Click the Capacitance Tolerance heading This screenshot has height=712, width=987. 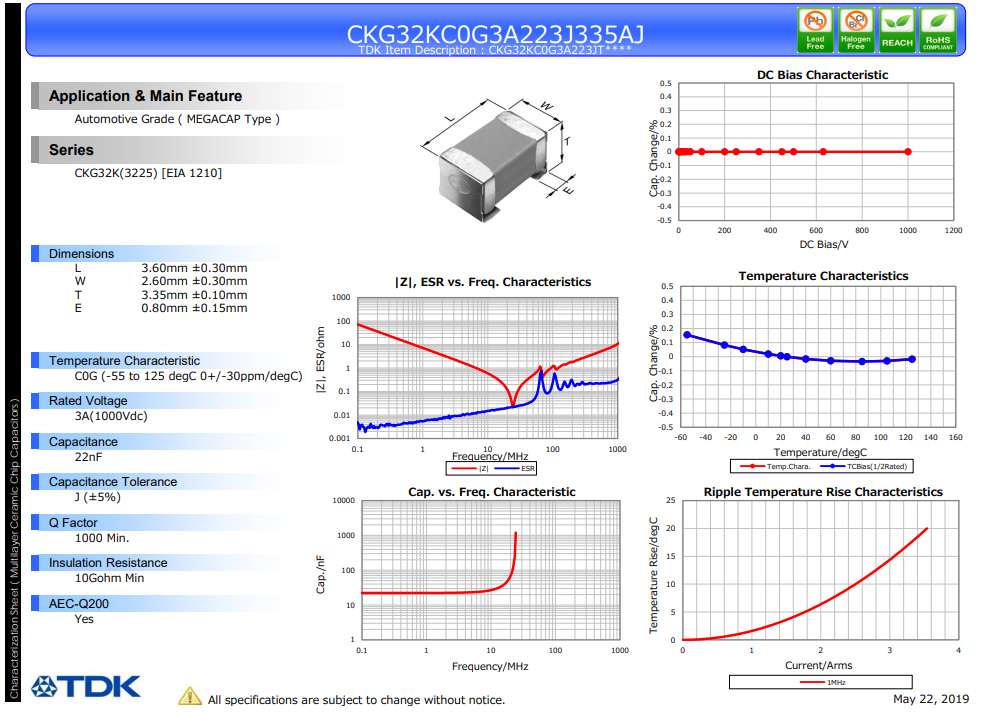(x=113, y=482)
